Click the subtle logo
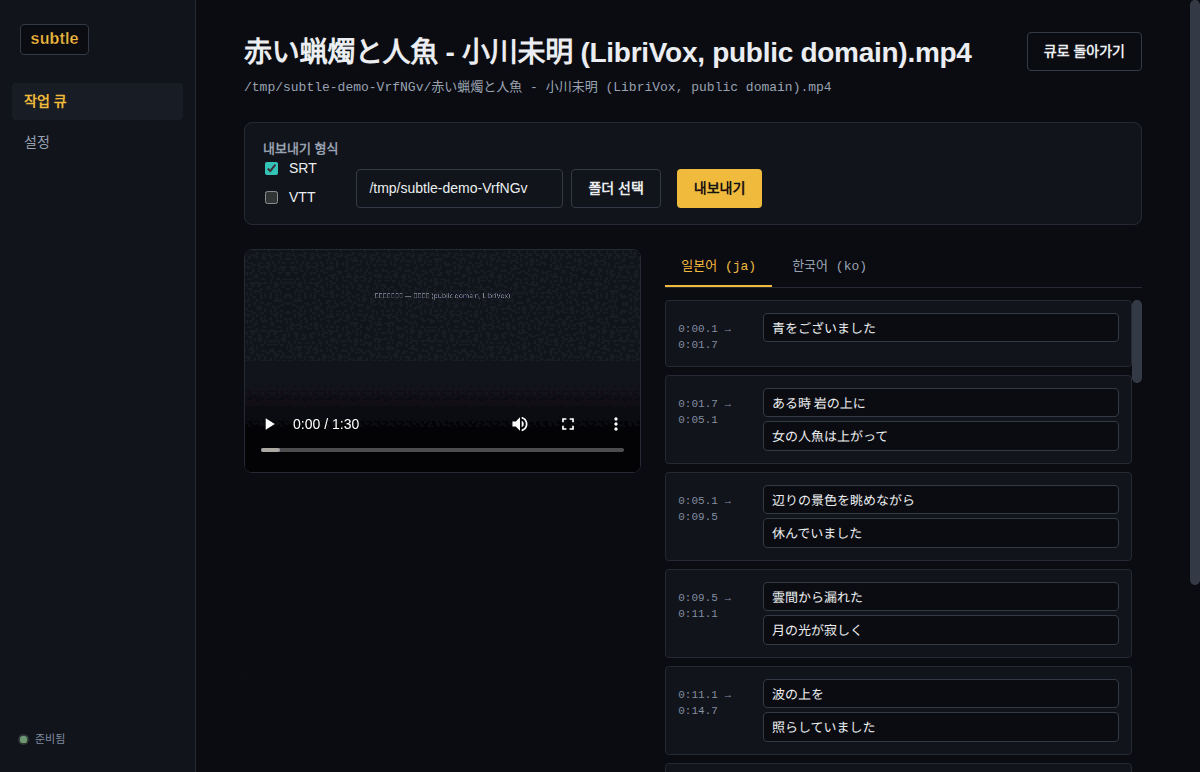The height and width of the screenshot is (772, 1200). click(x=54, y=39)
